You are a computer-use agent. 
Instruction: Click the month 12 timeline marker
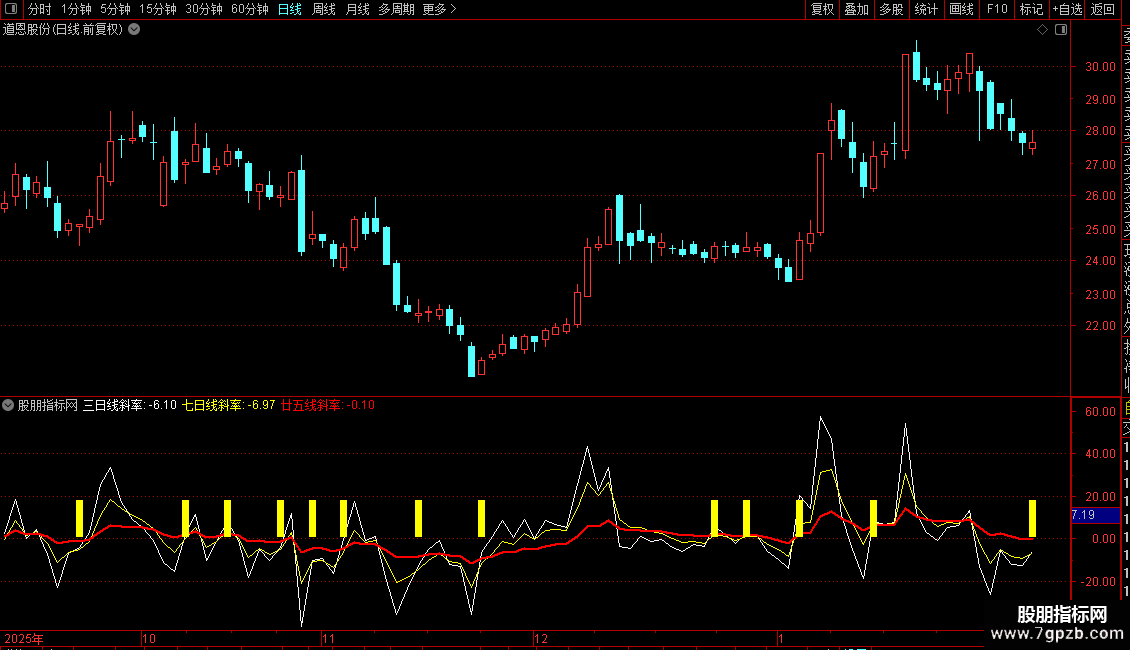pyautogui.click(x=541, y=638)
